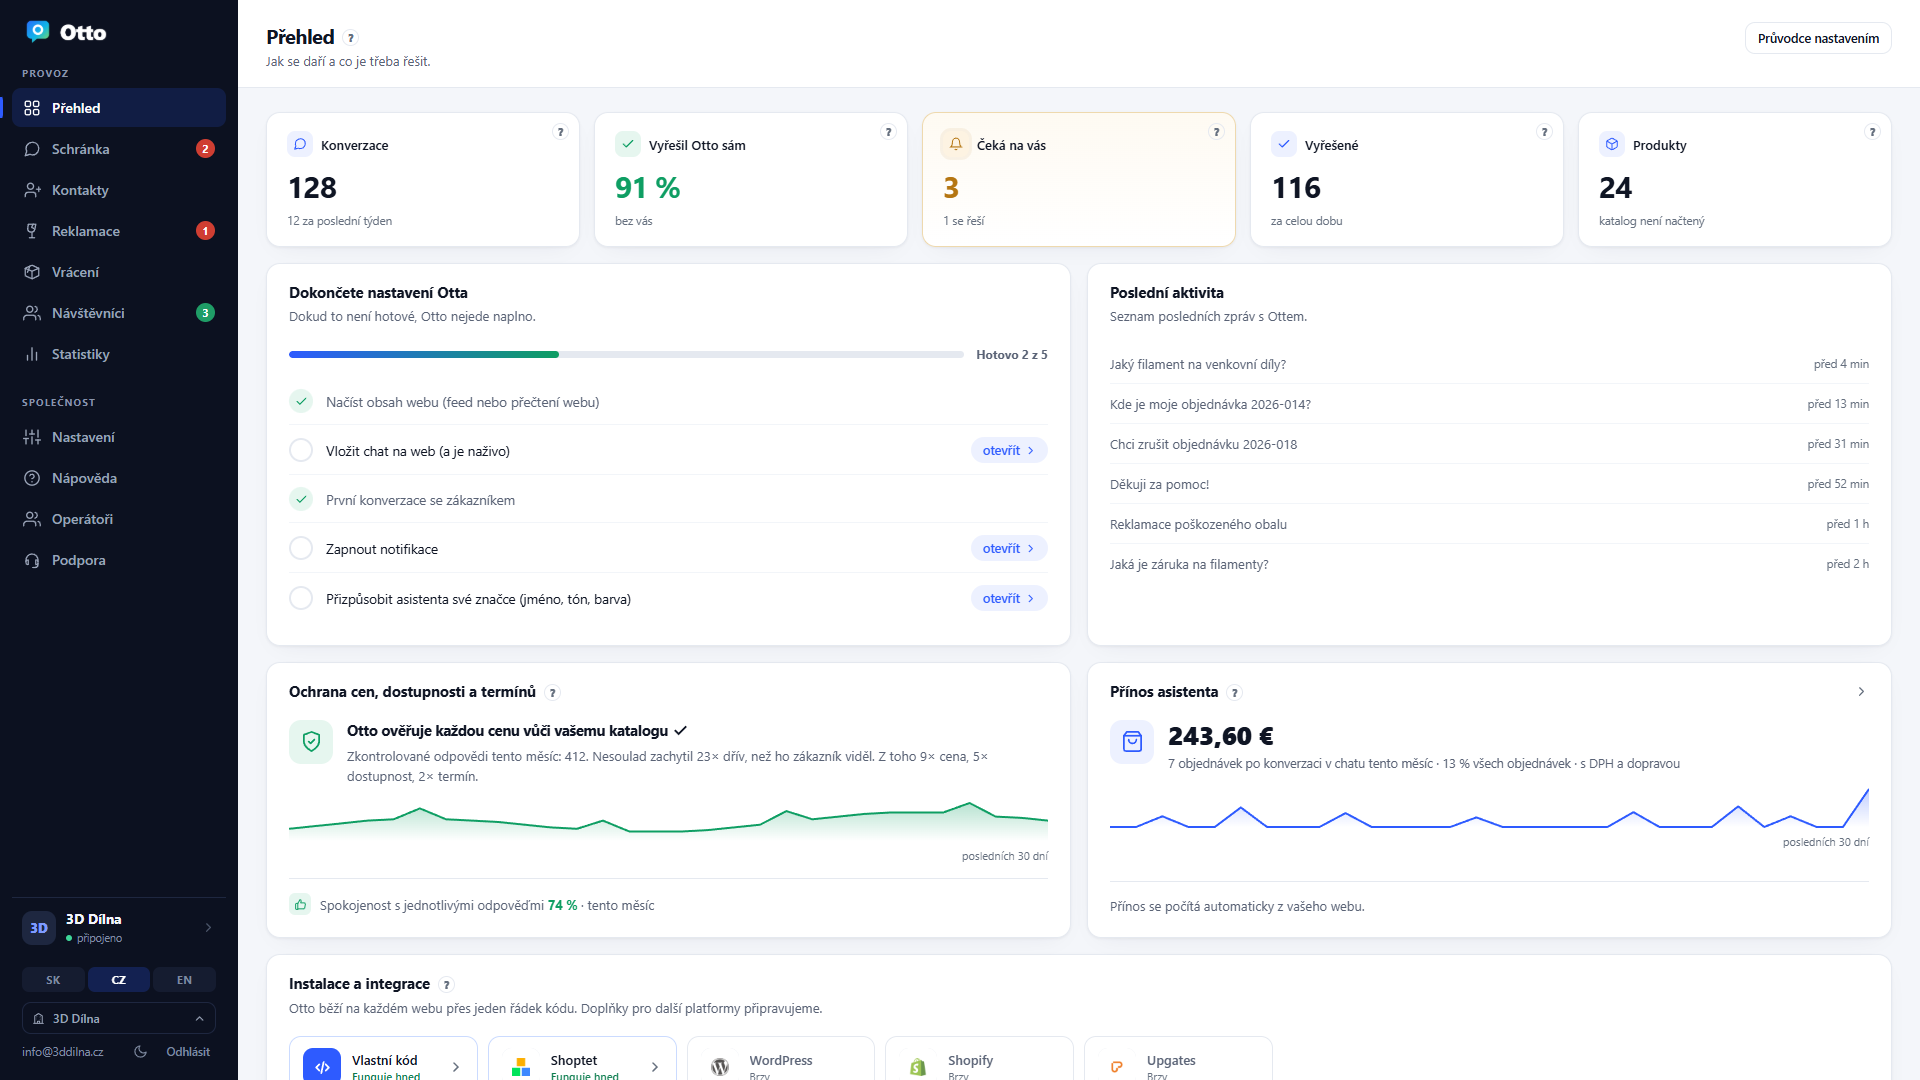Check the Zapnout notifikace step circle
Image resolution: width=1920 pixels, height=1080 pixels.
[301, 549]
